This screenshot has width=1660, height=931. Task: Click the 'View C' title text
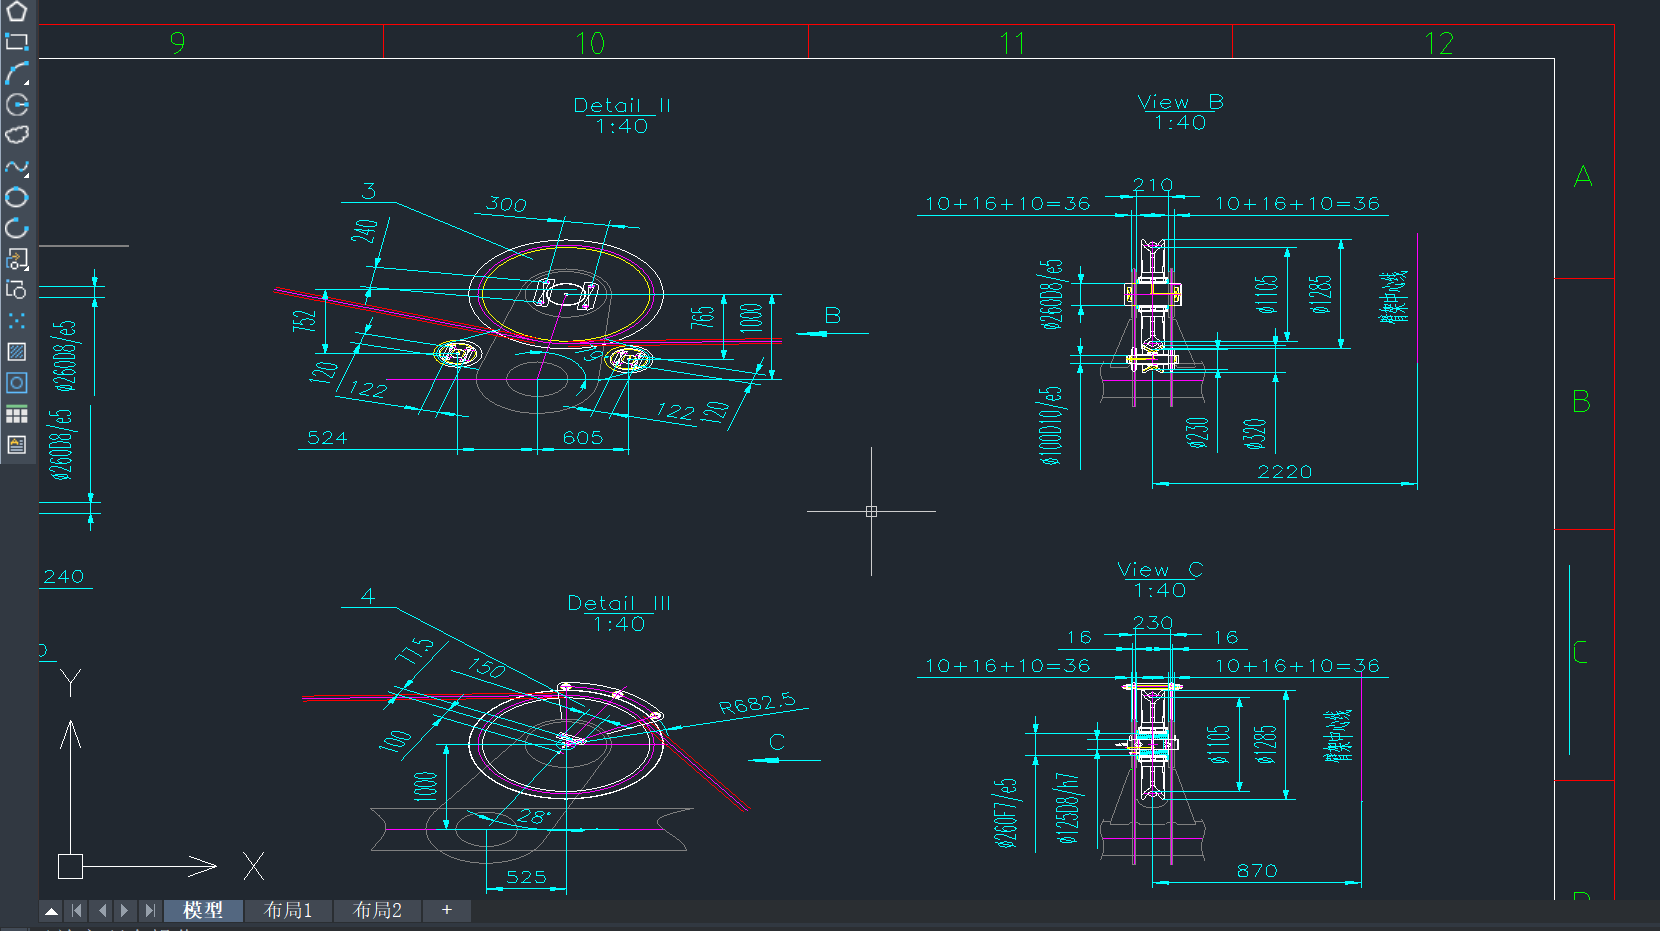tap(1160, 569)
